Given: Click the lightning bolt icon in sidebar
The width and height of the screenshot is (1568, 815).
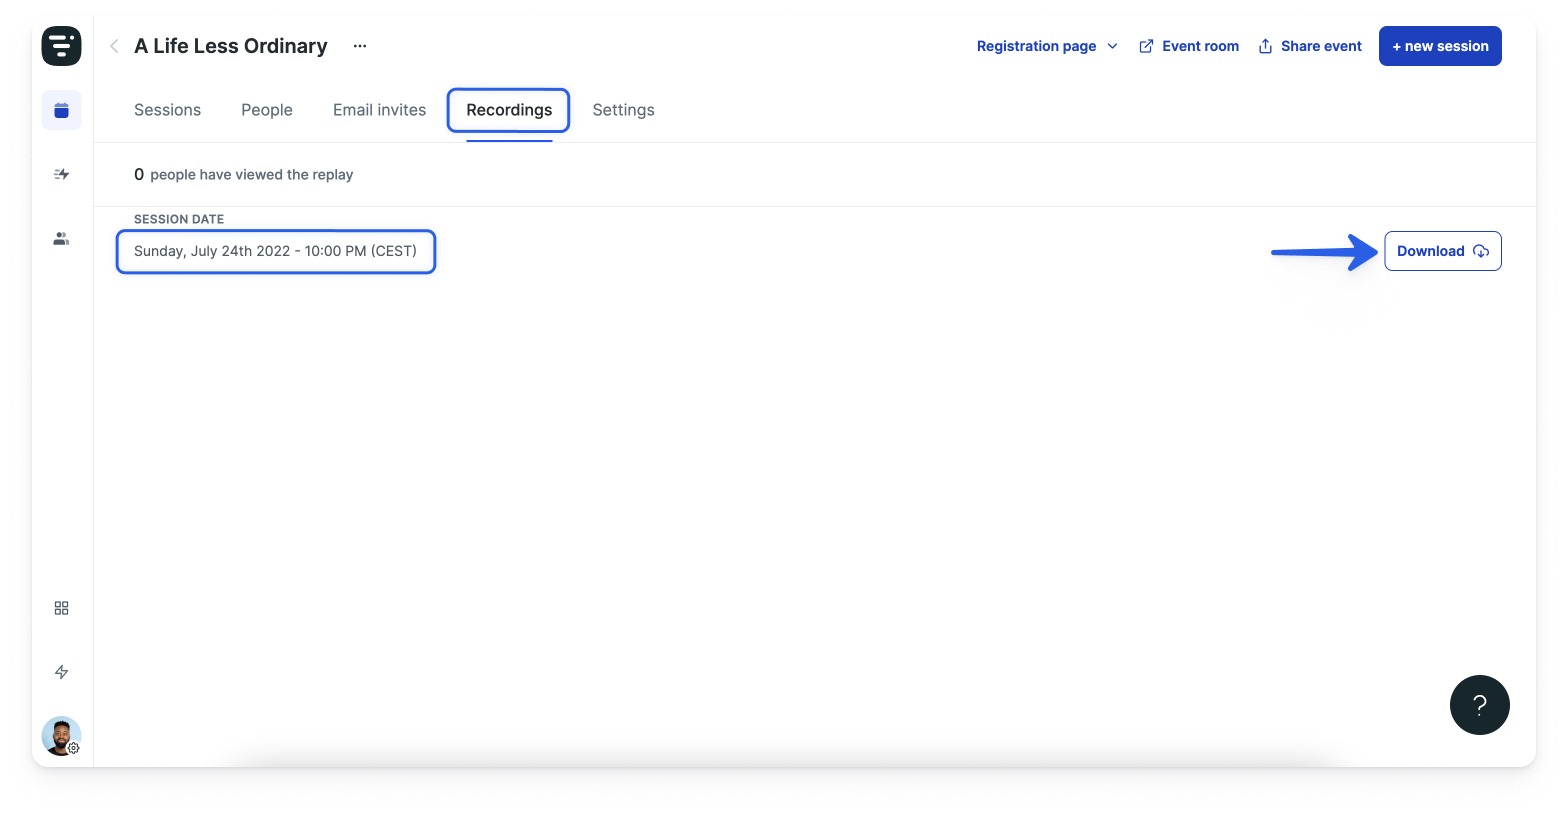Looking at the screenshot, I should click(x=61, y=672).
